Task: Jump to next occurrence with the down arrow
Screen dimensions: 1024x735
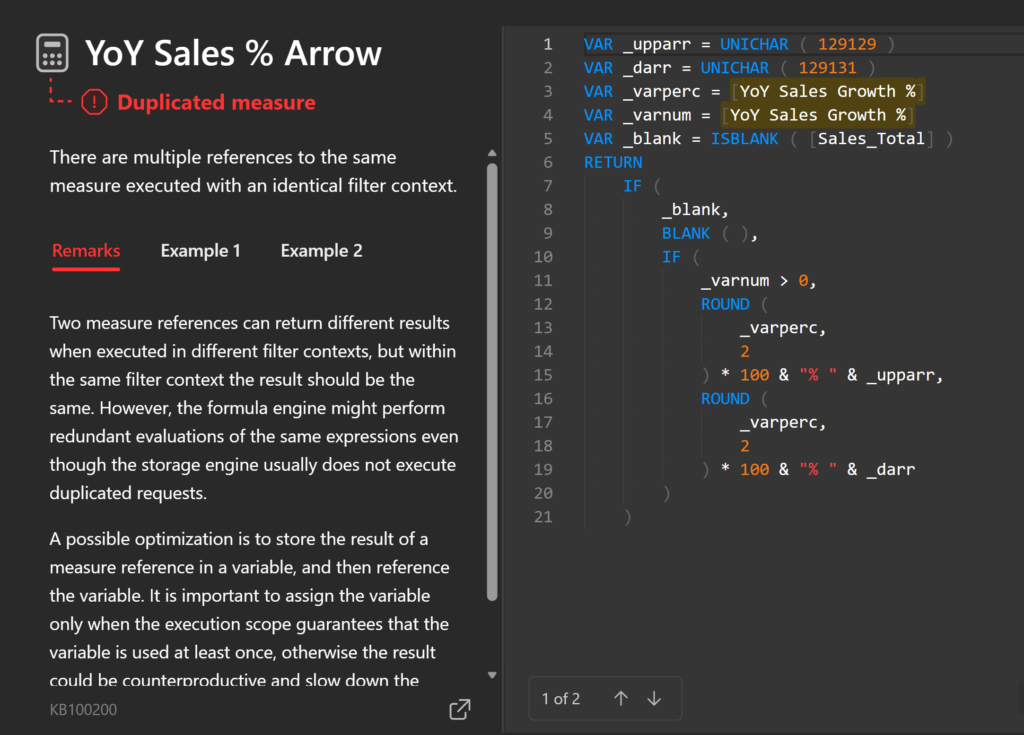Action: coord(654,699)
